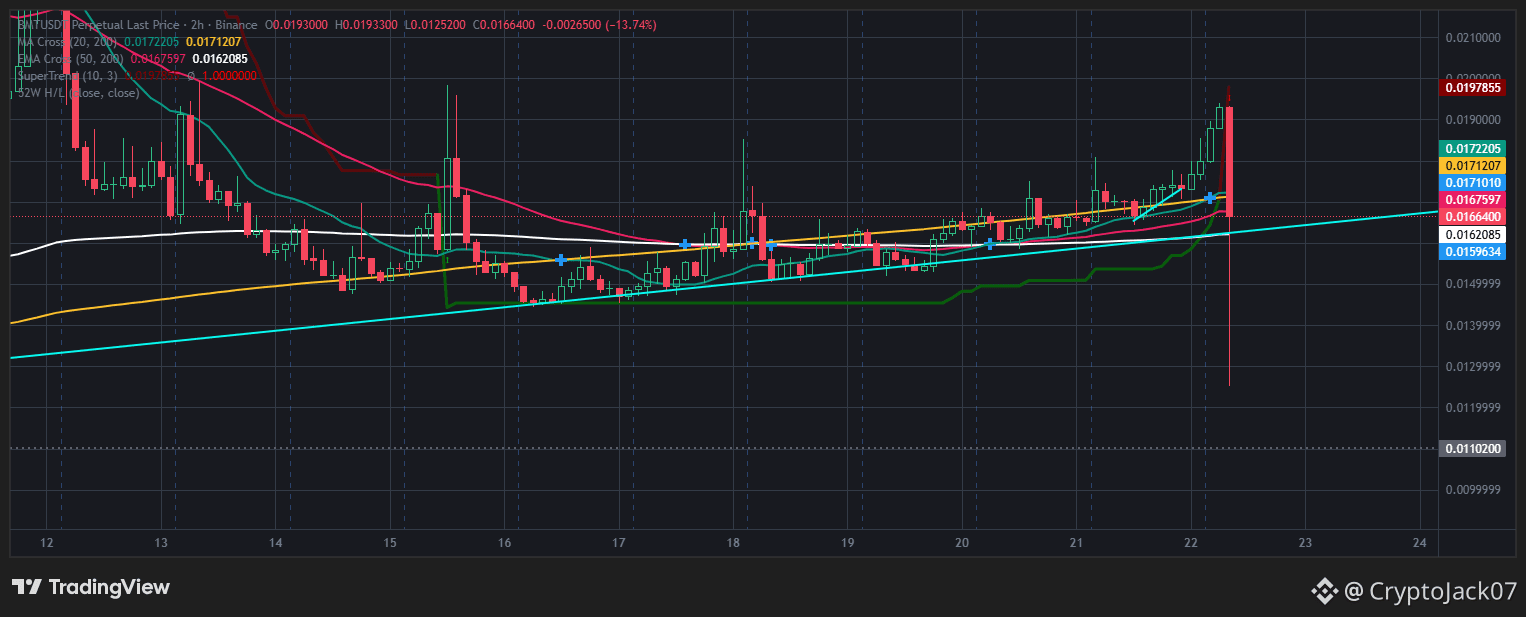Click the yellow 0.0171207 price label

[x=1472, y=165]
